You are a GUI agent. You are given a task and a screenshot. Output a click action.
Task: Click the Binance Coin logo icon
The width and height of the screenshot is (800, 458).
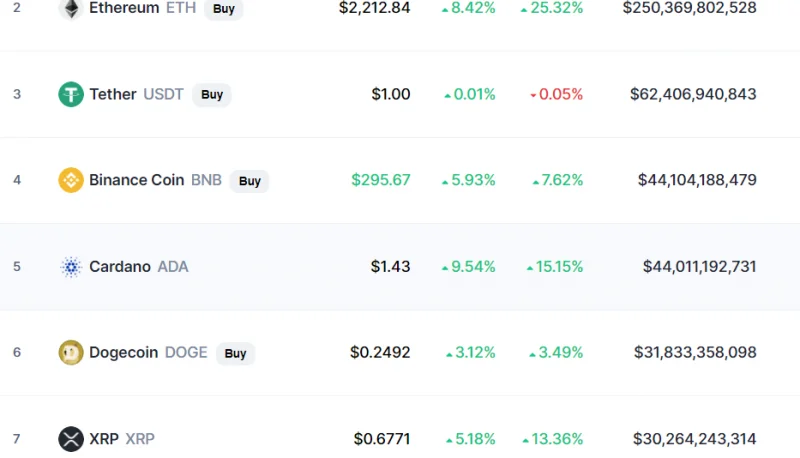[71, 180]
